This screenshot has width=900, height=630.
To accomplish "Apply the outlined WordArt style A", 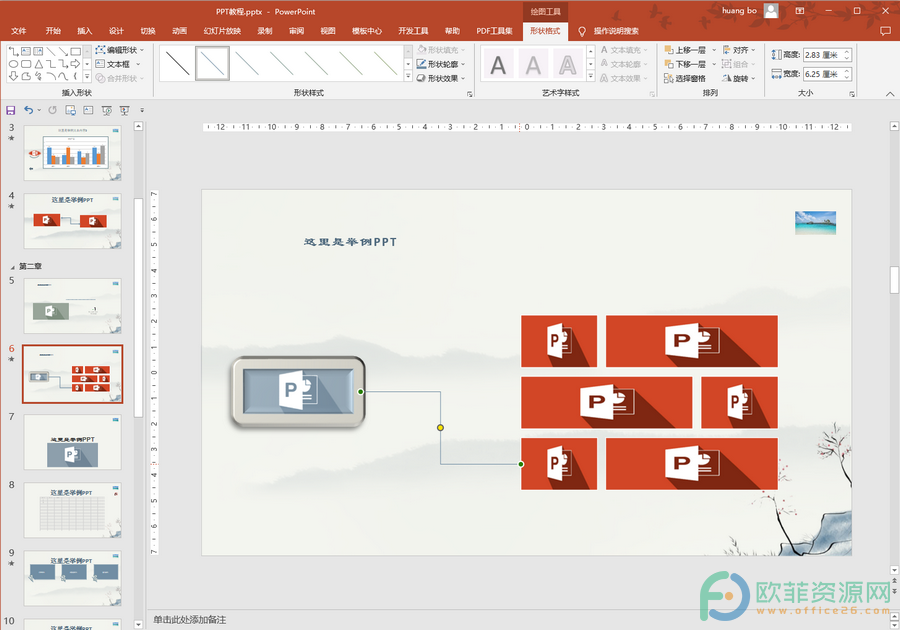I will tap(567, 65).
